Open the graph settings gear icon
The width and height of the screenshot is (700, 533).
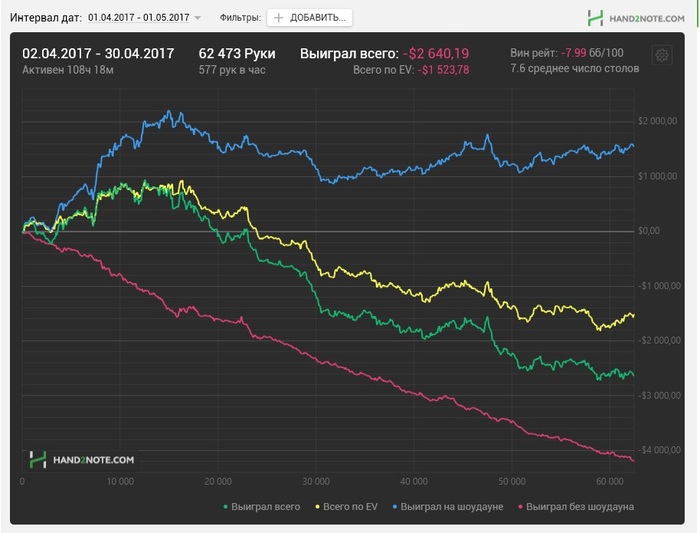pos(661,57)
